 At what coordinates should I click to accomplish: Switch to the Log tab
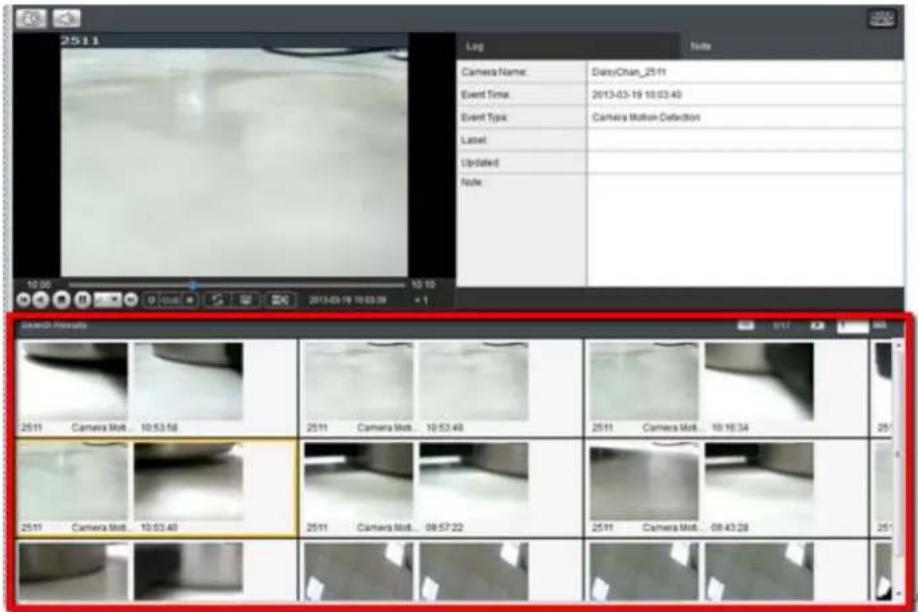568,46
